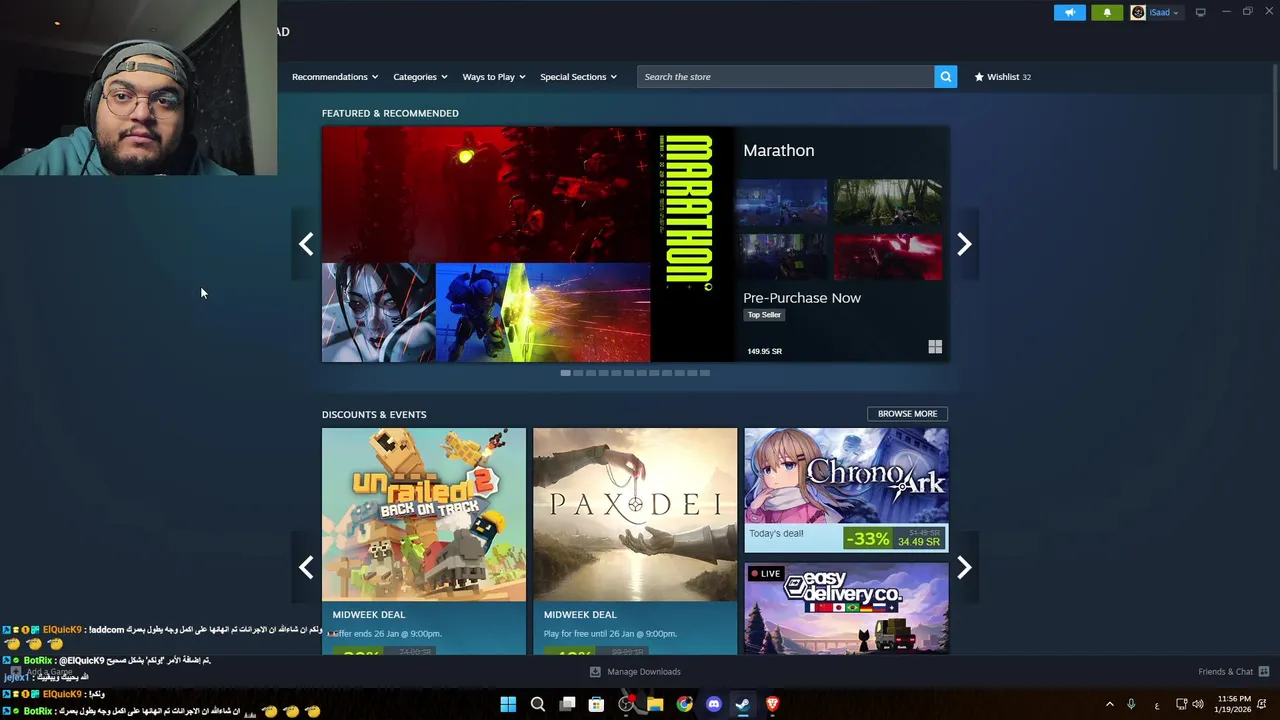Select the last carousel page dot
This screenshot has width=1280, height=720.
click(705, 373)
